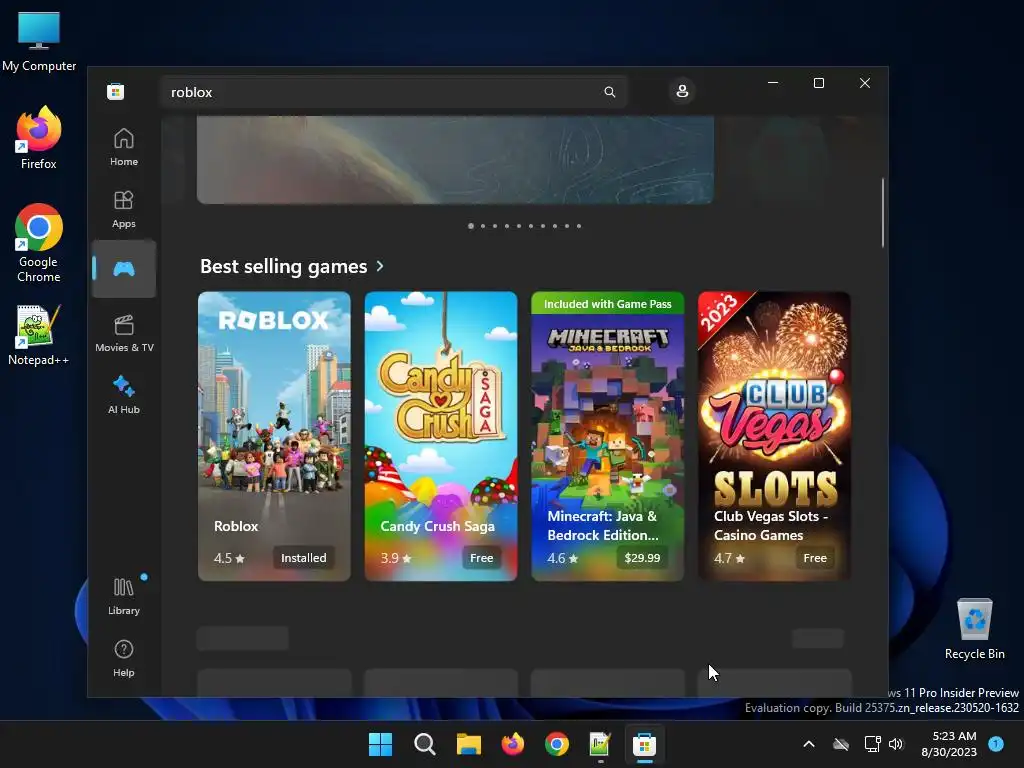Click the $29.99 price on Minecraft
Screen dimensions: 1024x768
(x=642, y=558)
